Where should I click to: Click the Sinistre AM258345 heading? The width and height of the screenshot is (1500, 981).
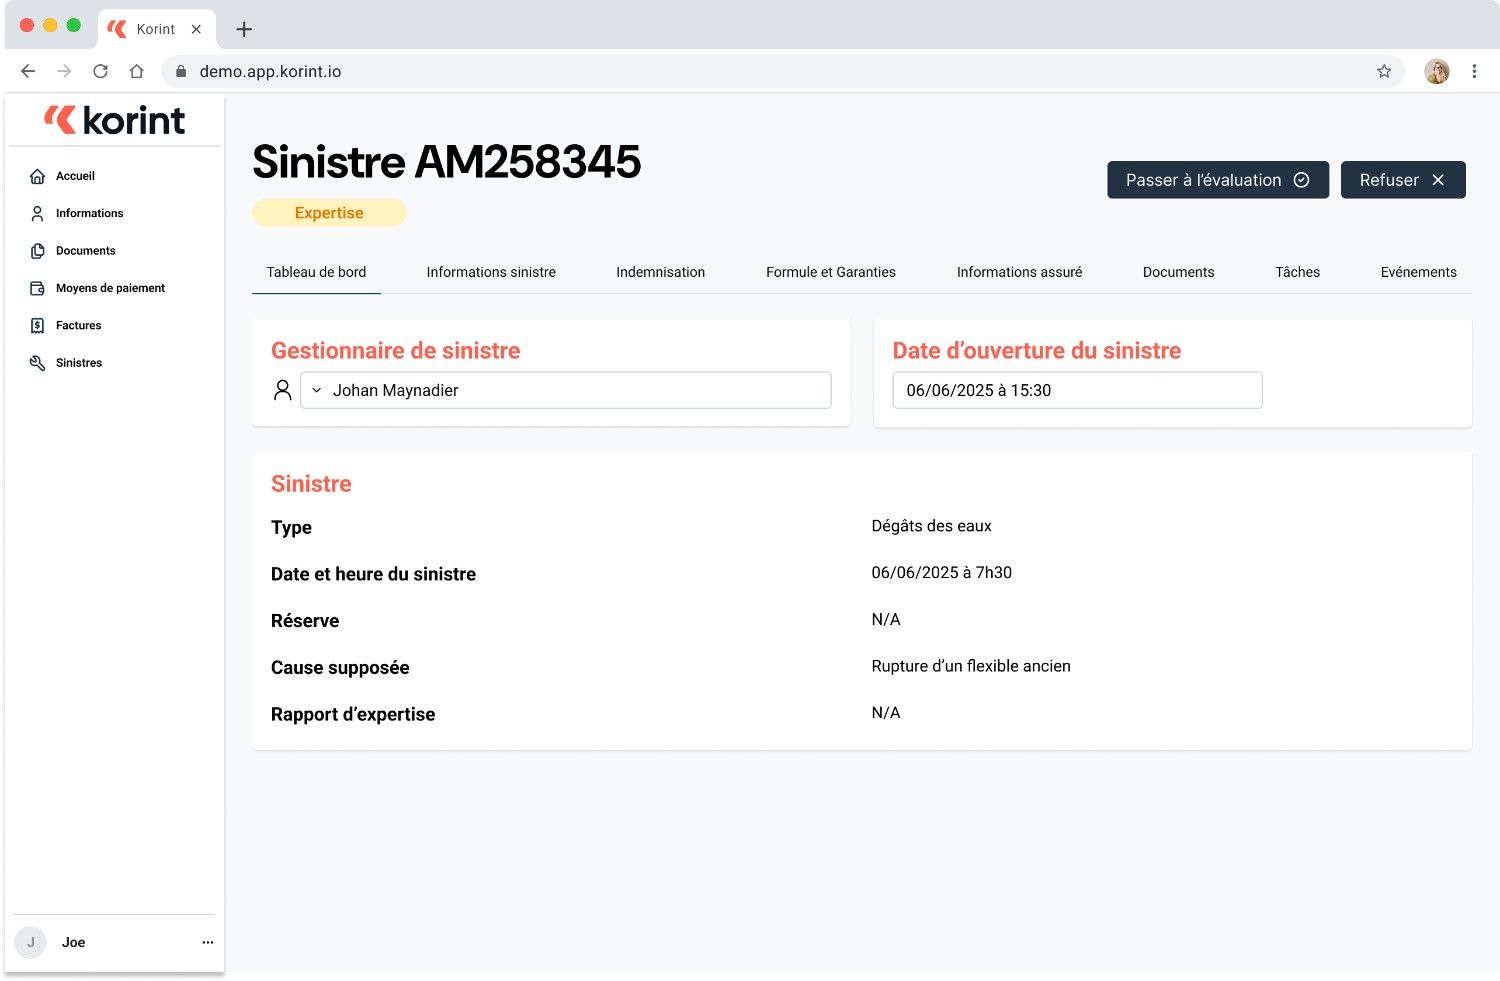tap(446, 162)
